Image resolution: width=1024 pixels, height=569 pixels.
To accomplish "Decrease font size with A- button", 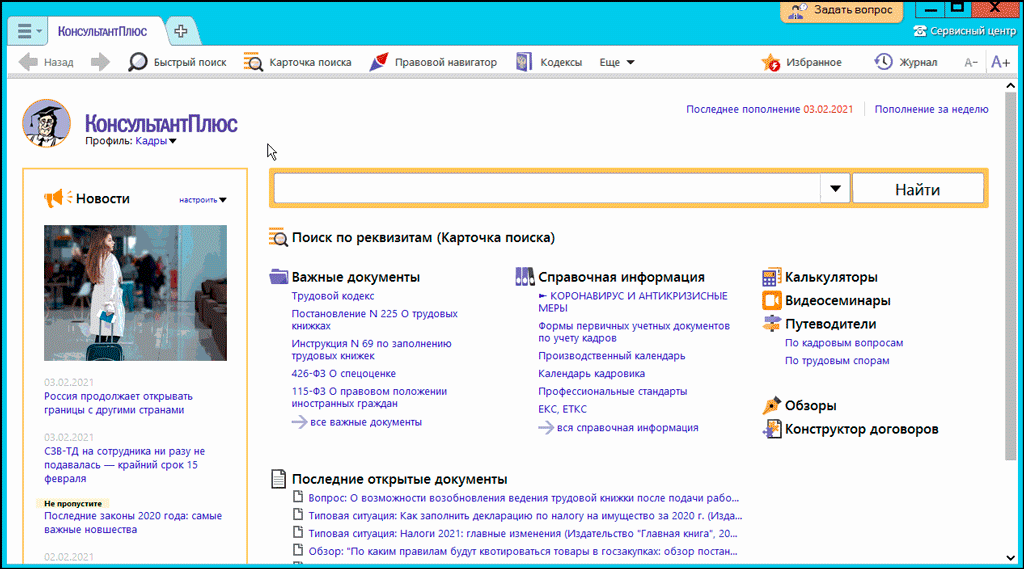I will (971, 63).
